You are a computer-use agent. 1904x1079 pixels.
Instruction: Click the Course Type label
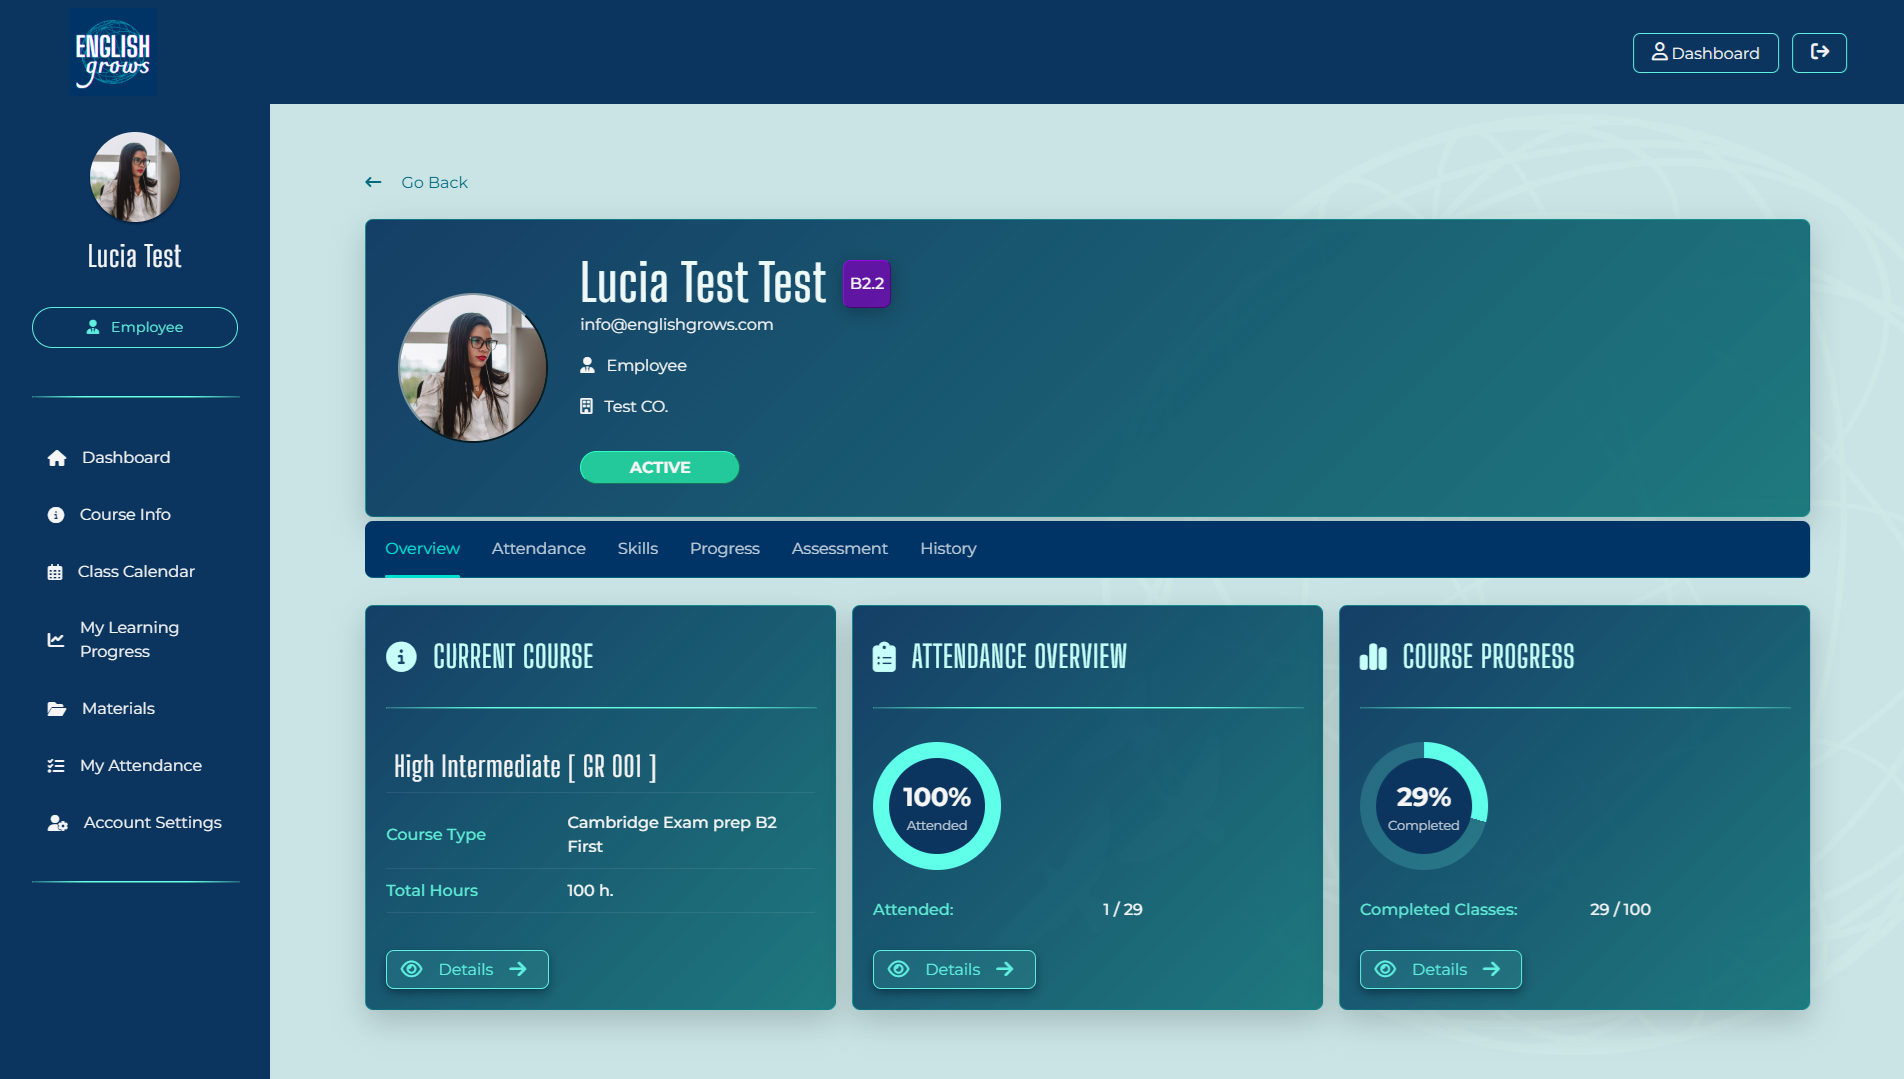(x=436, y=835)
